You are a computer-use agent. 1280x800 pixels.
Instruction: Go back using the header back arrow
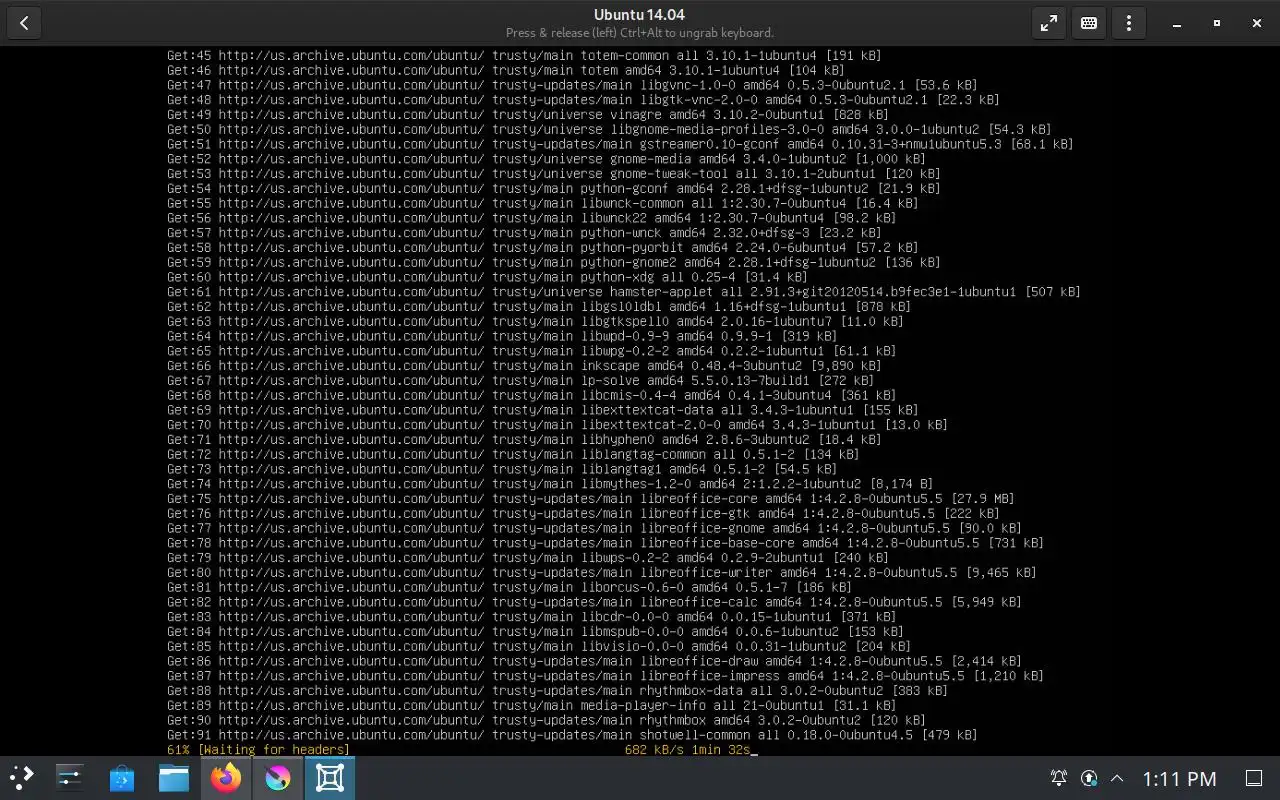pyautogui.click(x=24, y=23)
